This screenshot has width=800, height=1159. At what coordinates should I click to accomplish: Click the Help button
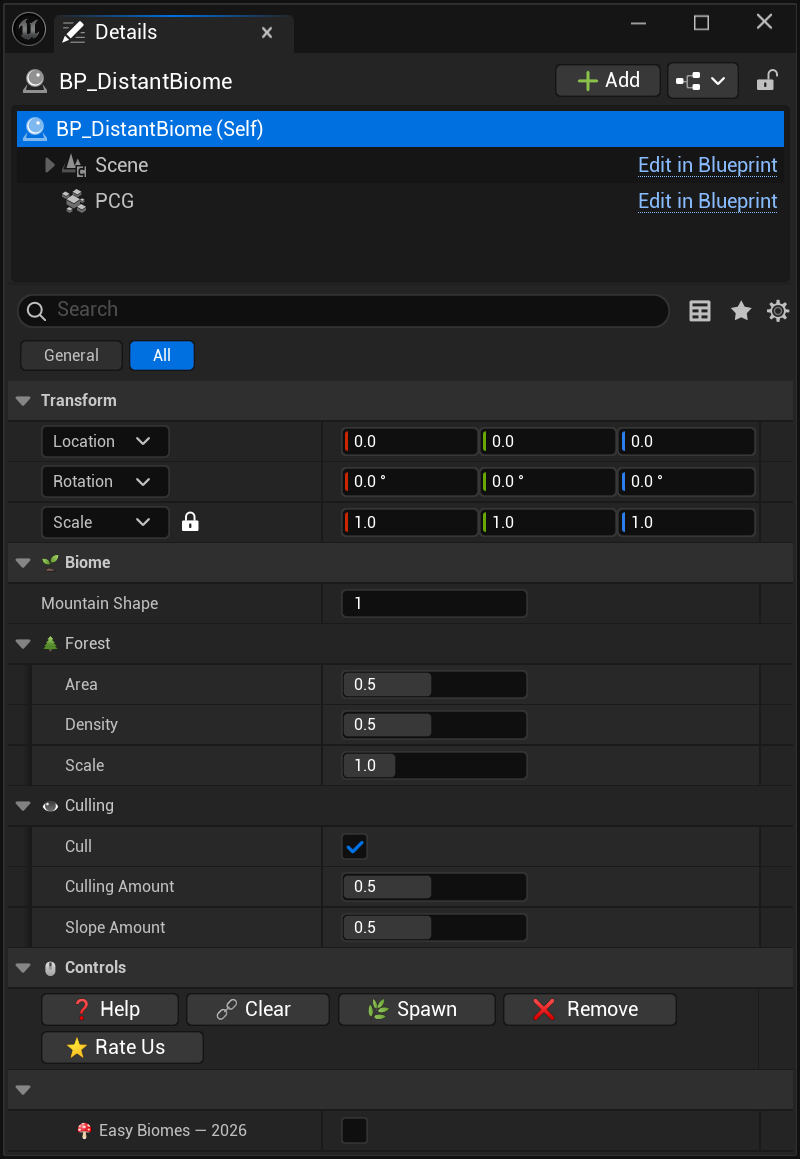109,1009
